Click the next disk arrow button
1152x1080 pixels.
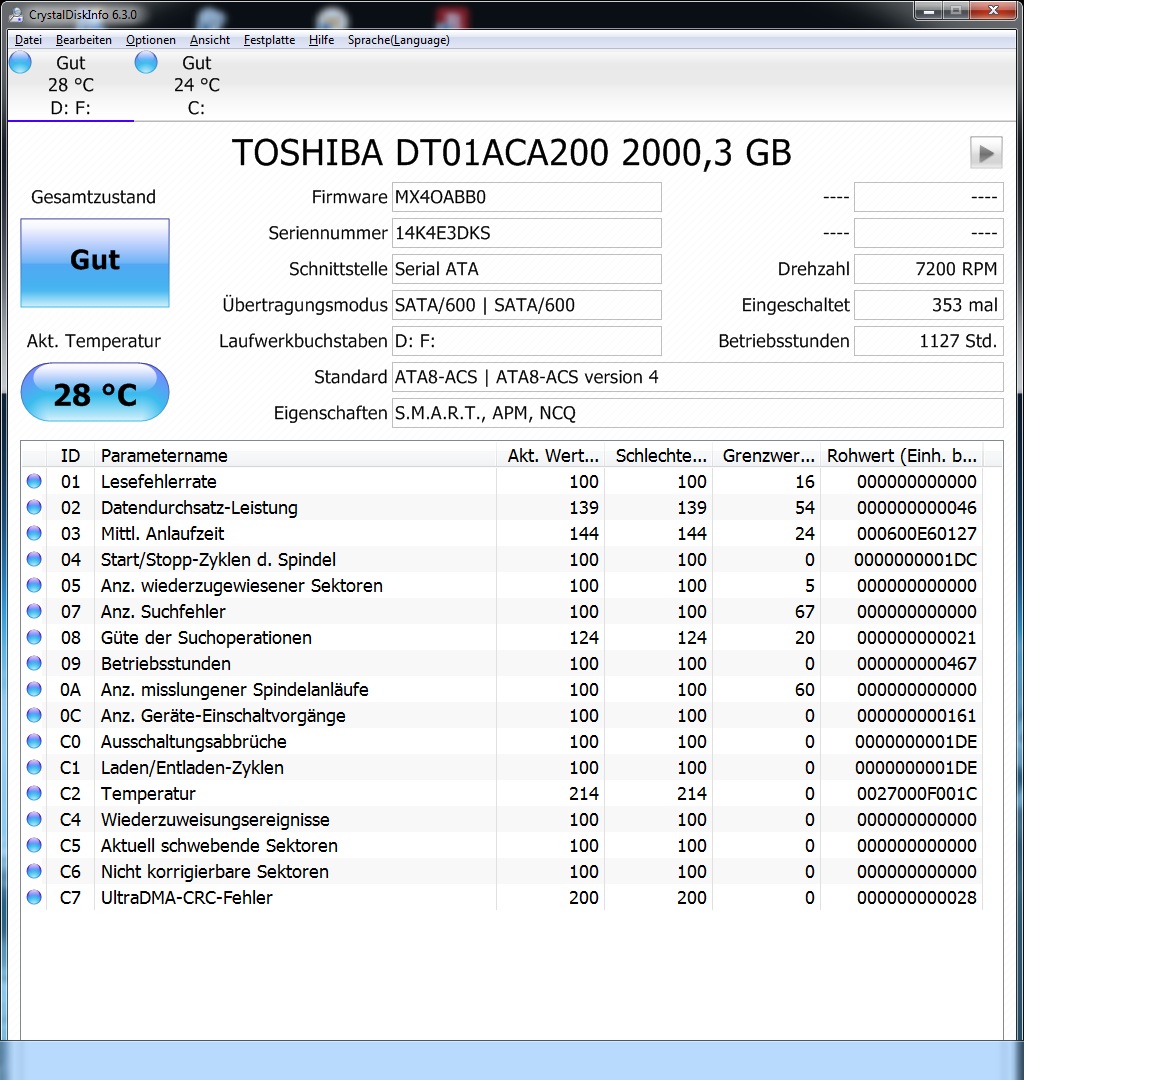[x=986, y=153]
